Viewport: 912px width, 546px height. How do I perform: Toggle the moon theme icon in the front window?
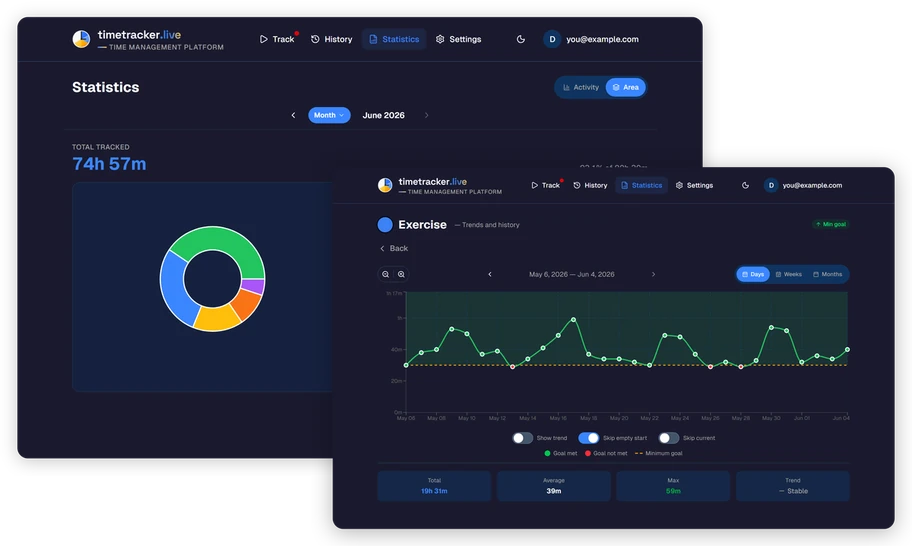(745, 185)
